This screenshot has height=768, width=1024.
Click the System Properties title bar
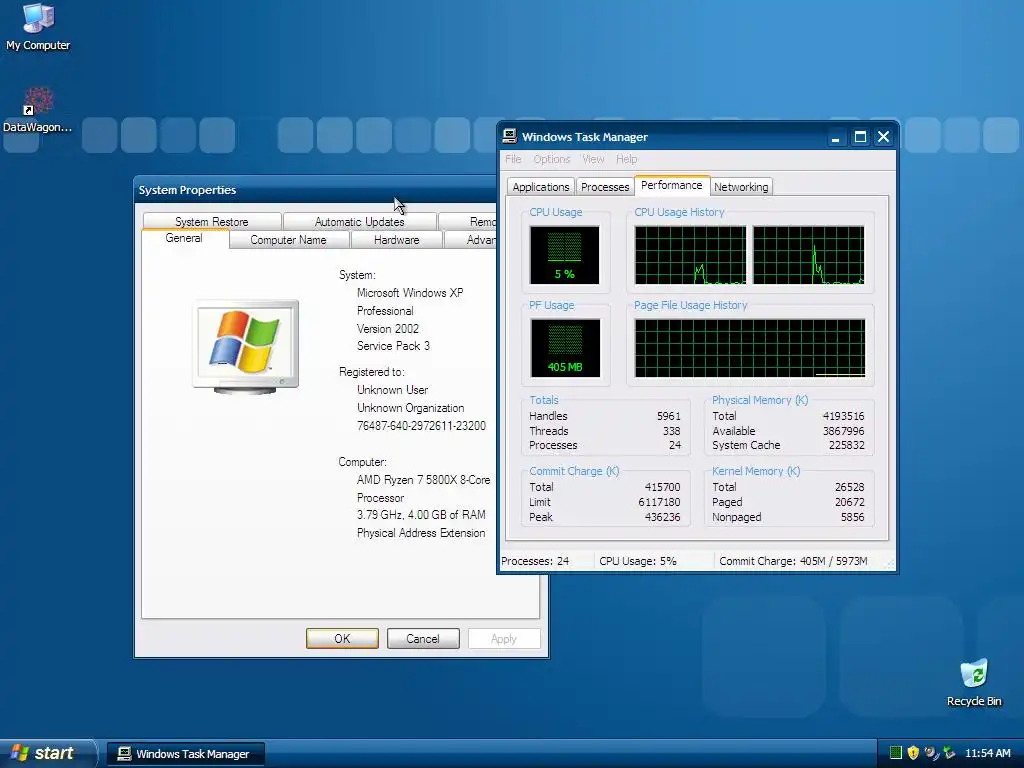click(x=315, y=190)
